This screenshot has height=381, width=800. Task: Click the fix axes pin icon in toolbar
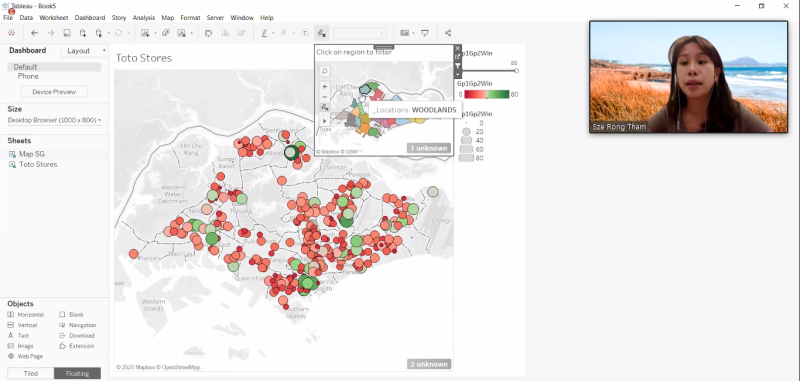[321, 33]
